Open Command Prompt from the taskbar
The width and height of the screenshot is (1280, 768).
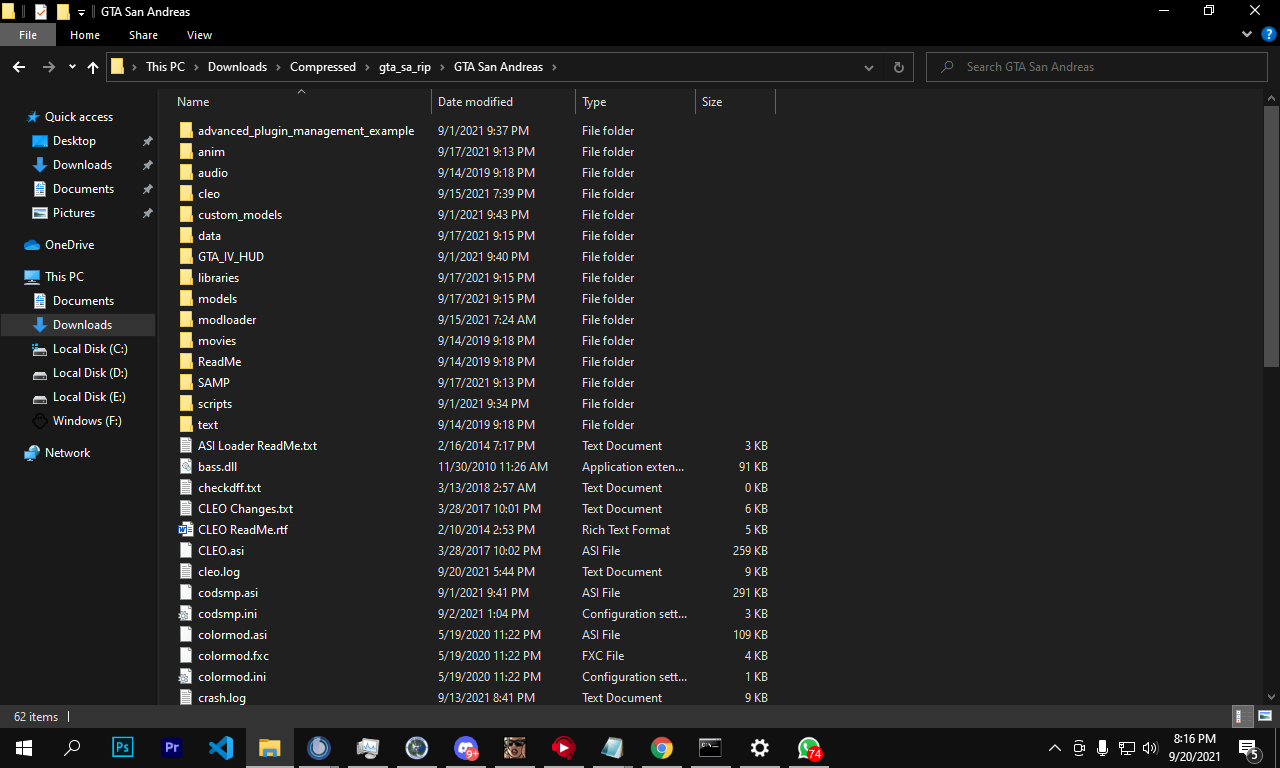[710, 748]
